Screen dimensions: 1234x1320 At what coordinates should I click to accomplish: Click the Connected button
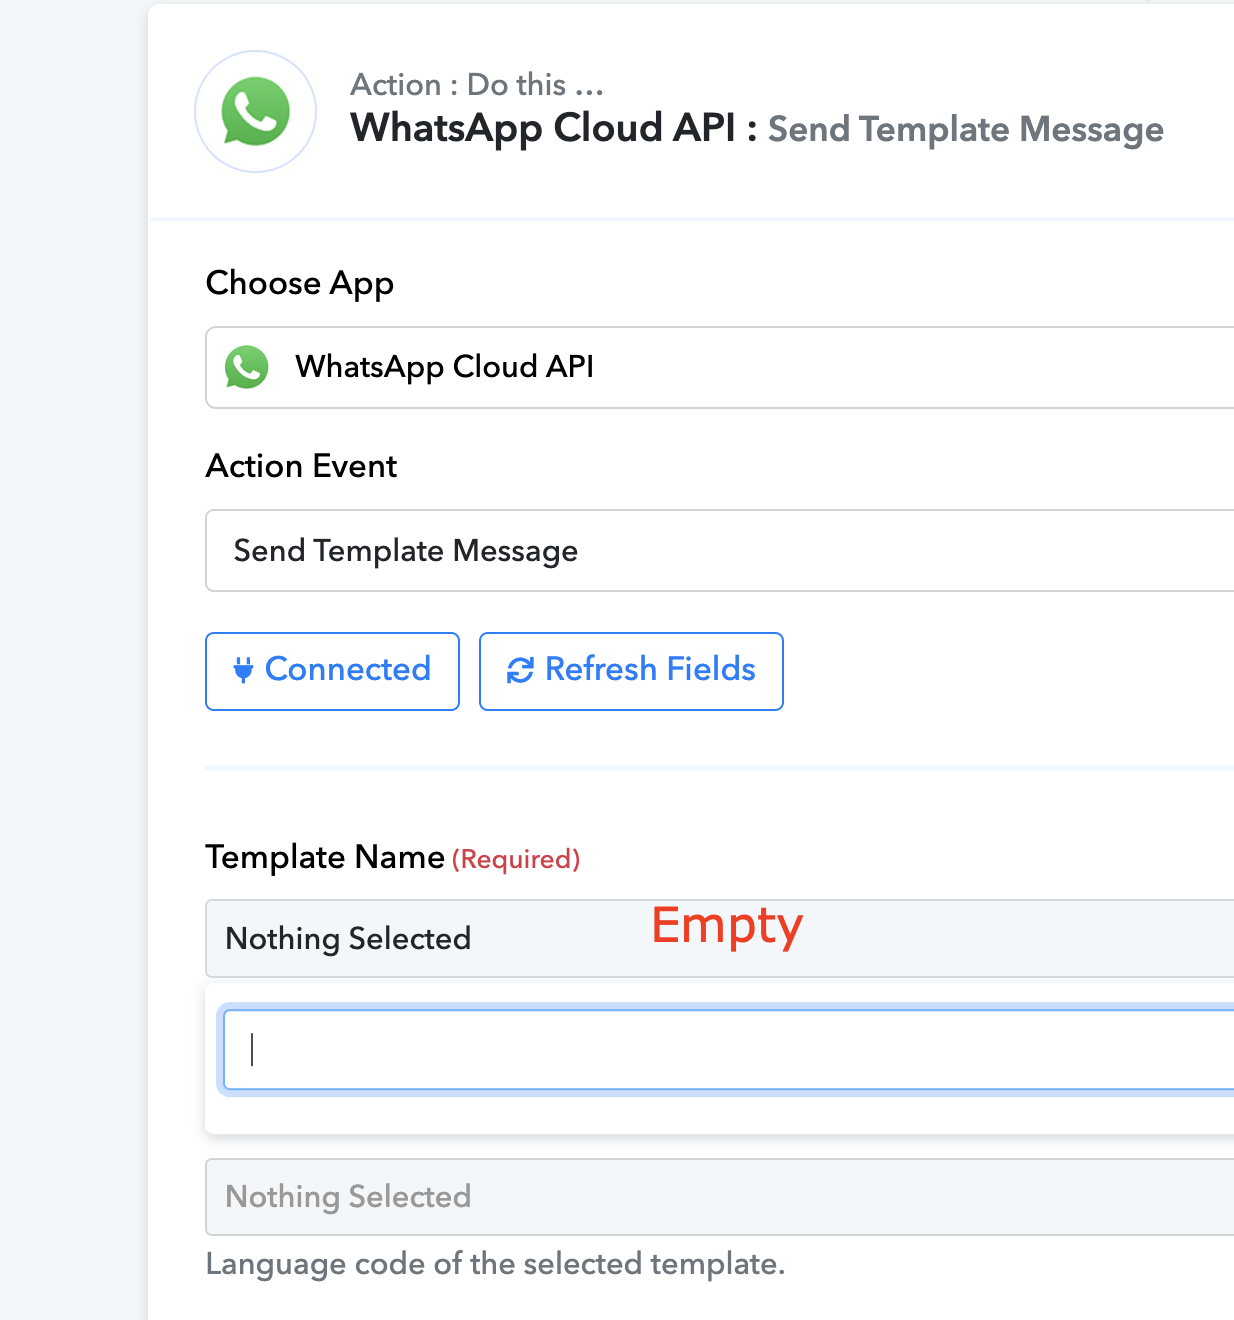tap(332, 671)
